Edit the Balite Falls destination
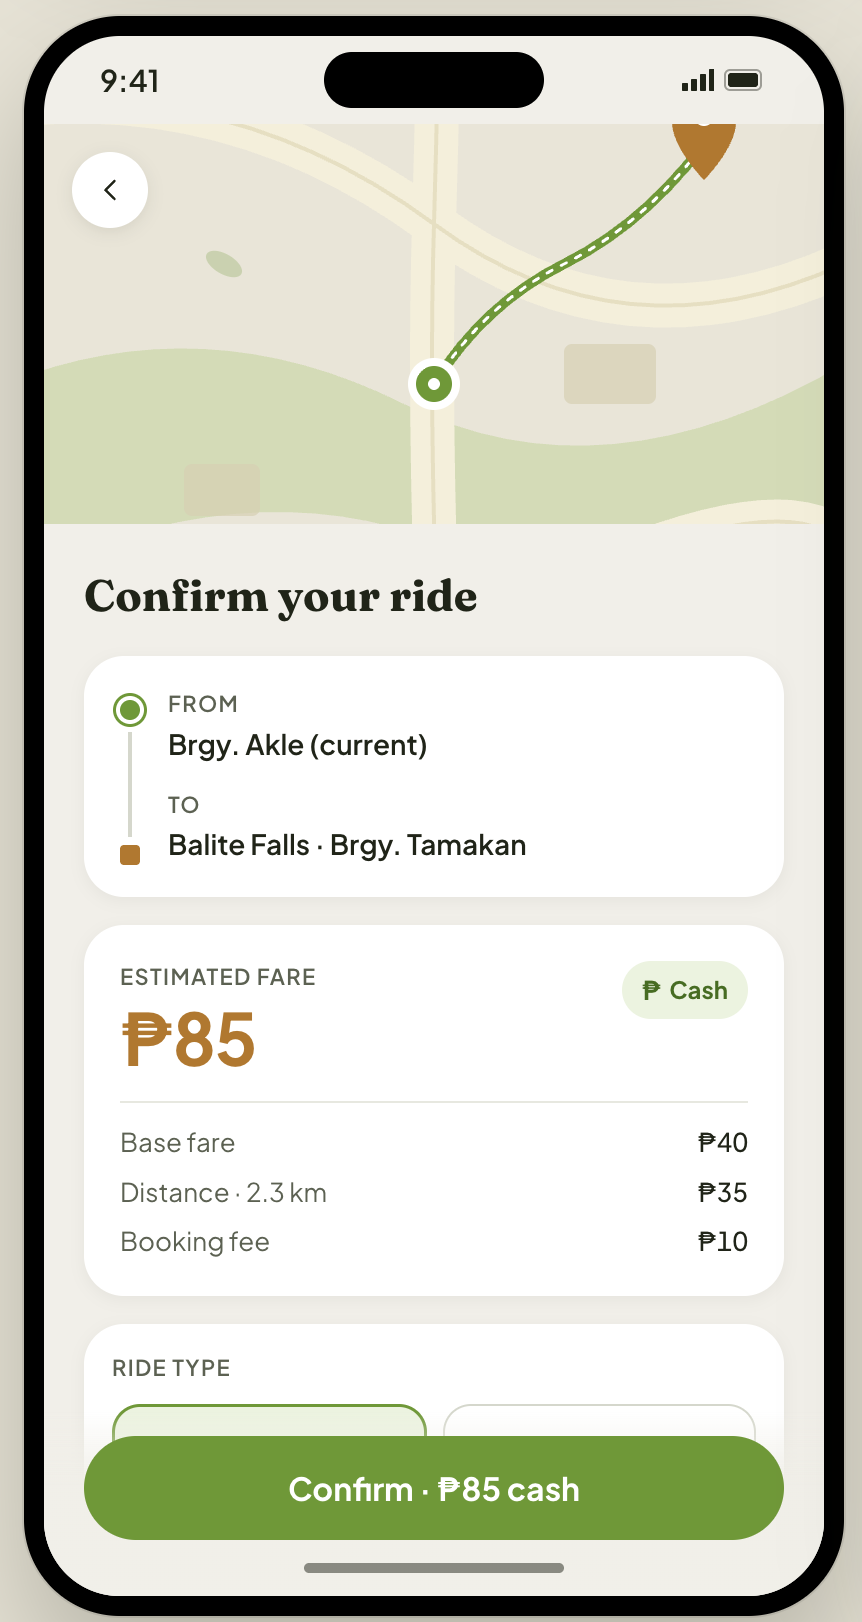The image size is (862, 1622). click(x=347, y=845)
